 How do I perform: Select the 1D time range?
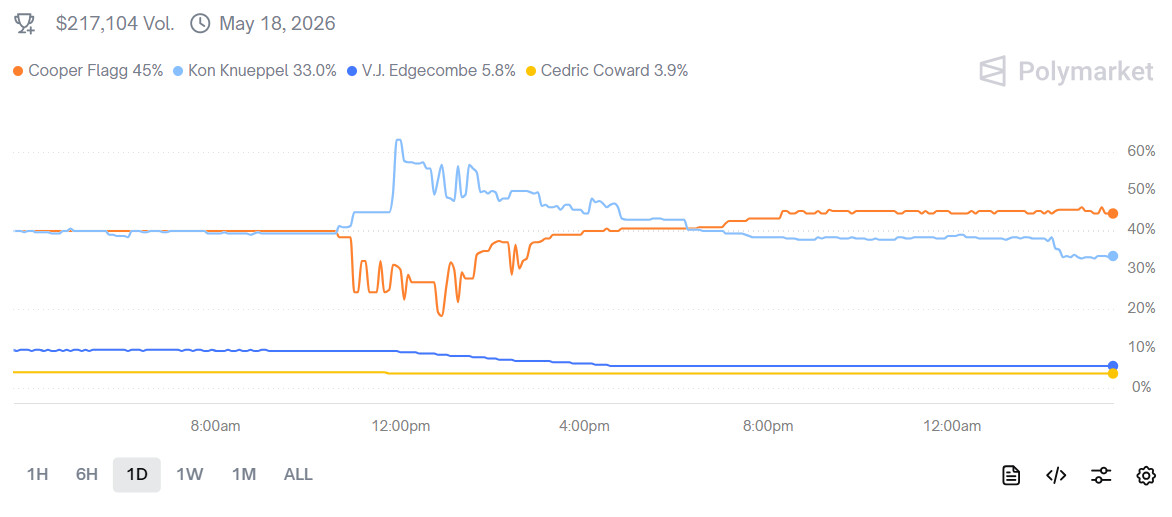(137, 474)
